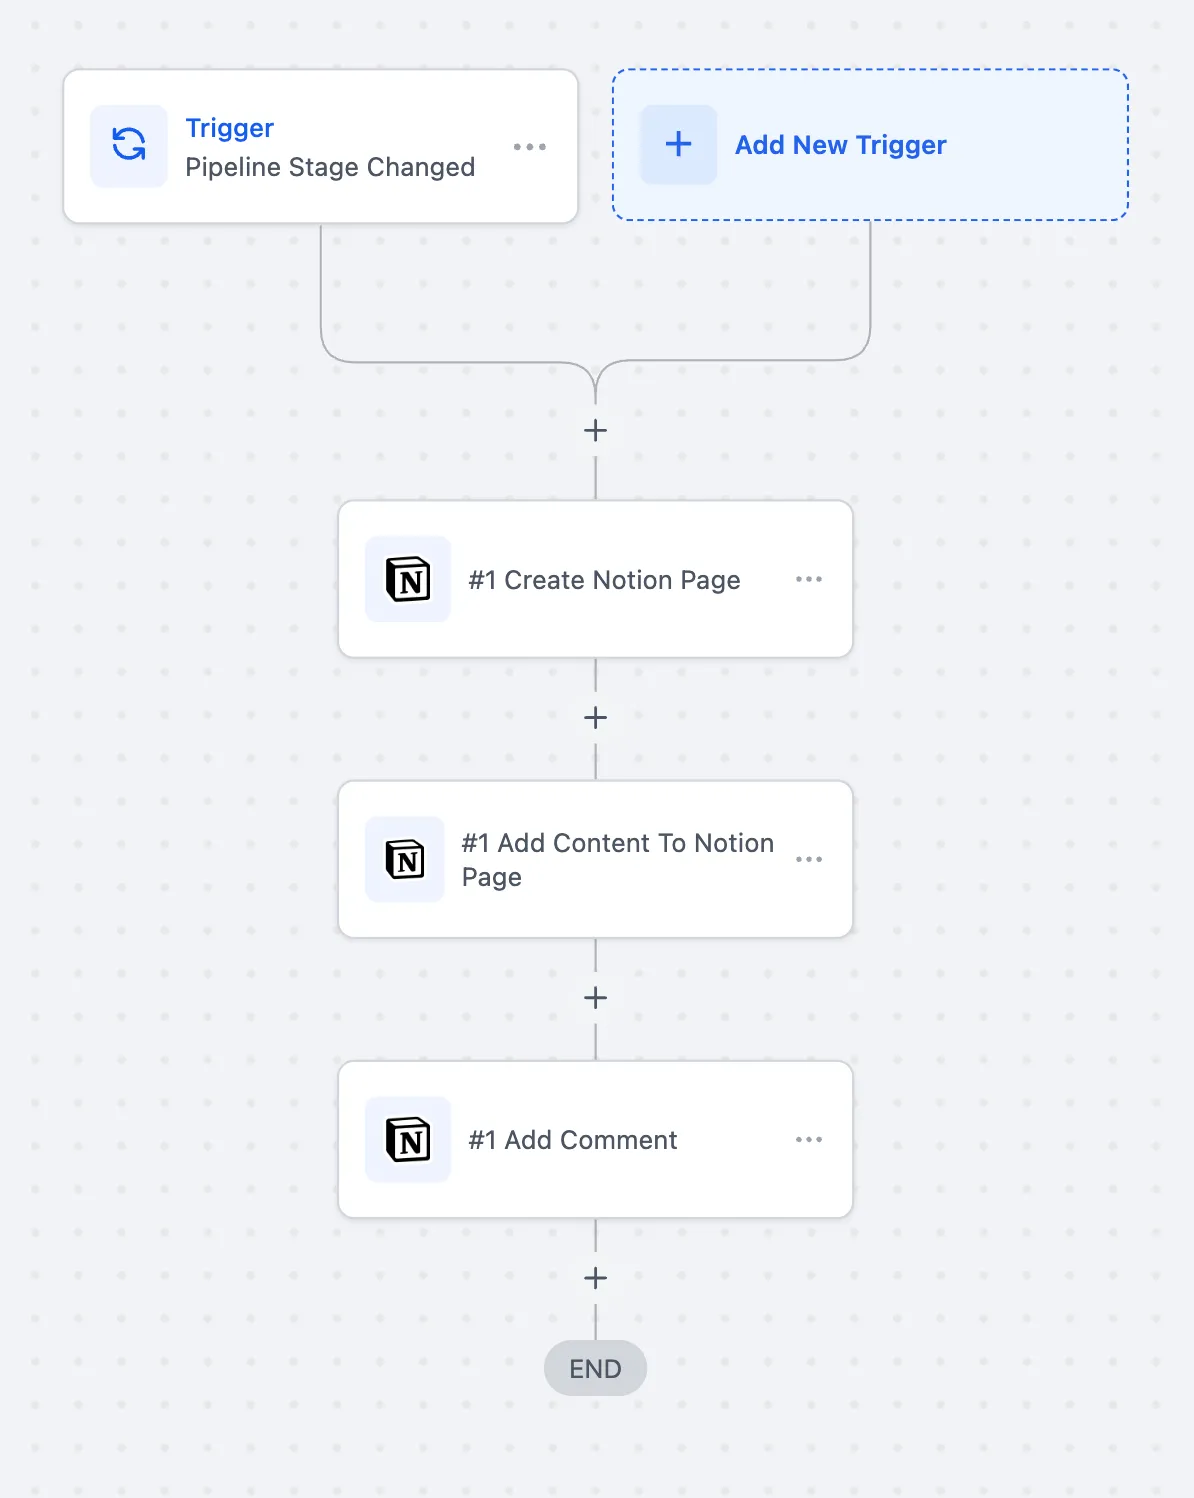Open options menu for Create Notion Page
The image size is (1194, 1498).
[809, 579]
